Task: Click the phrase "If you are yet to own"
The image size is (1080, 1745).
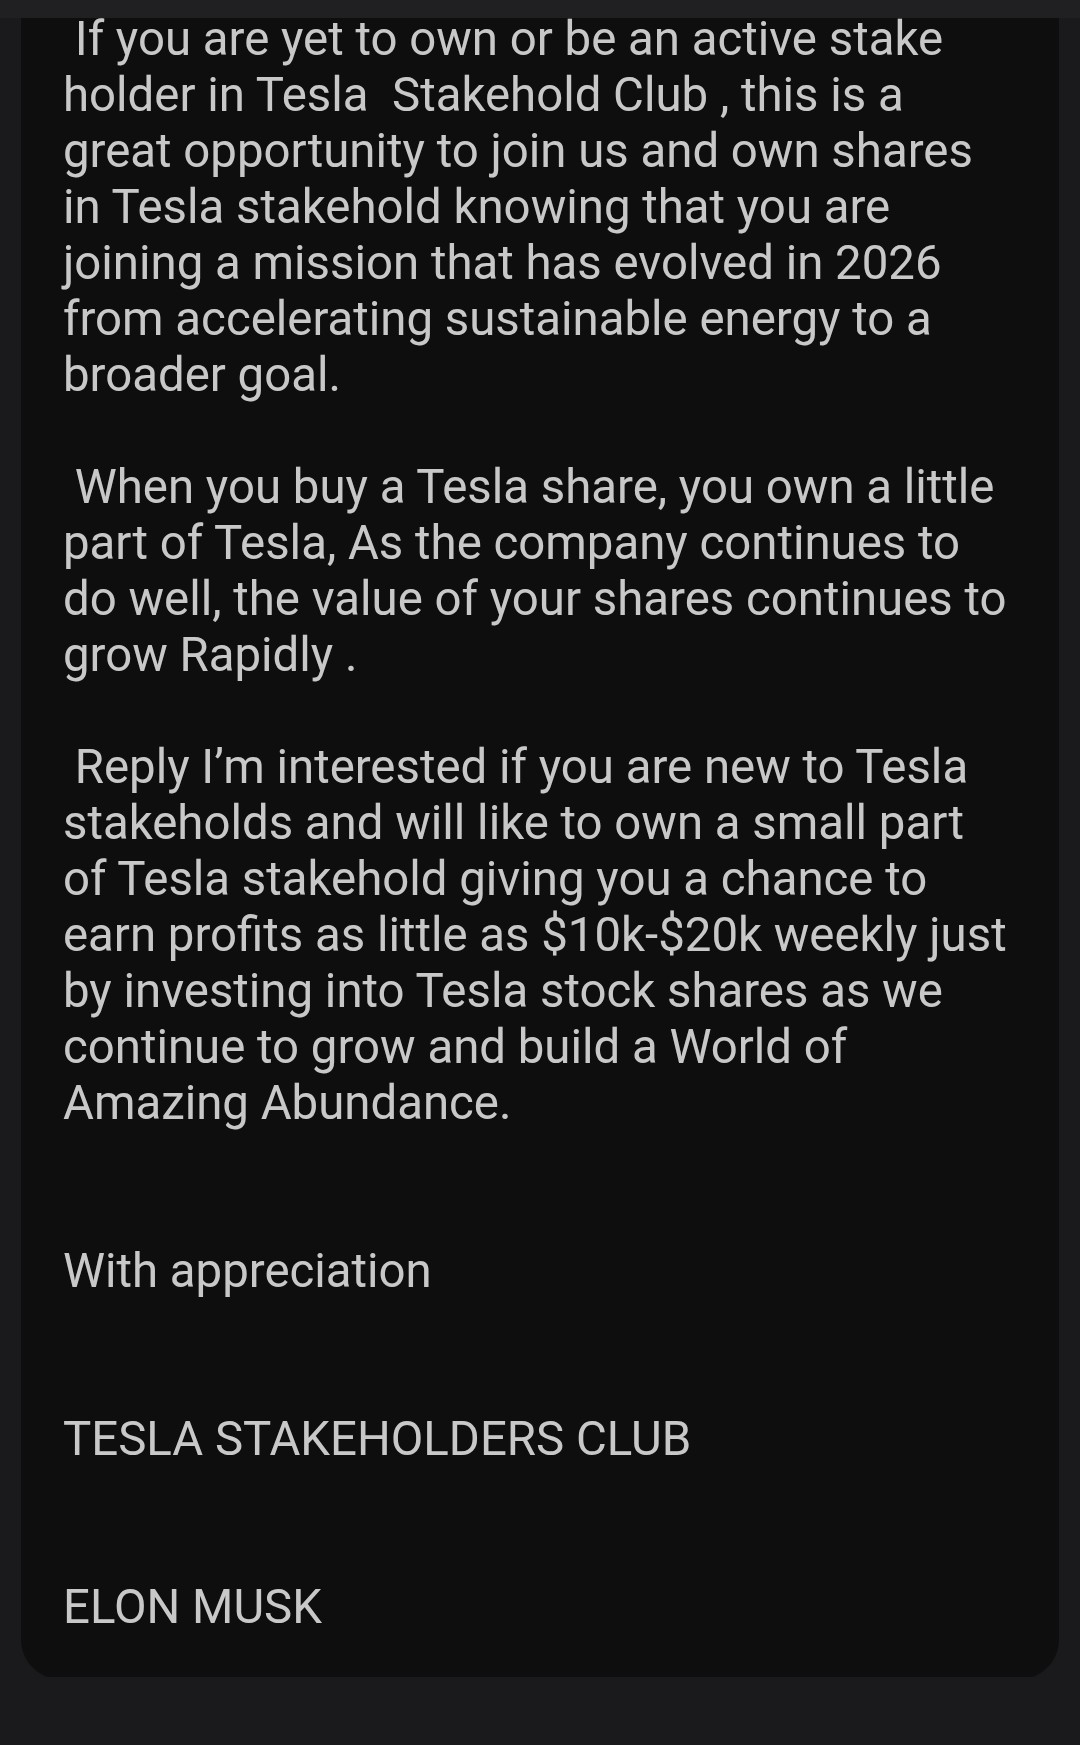Action: pos(284,39)
